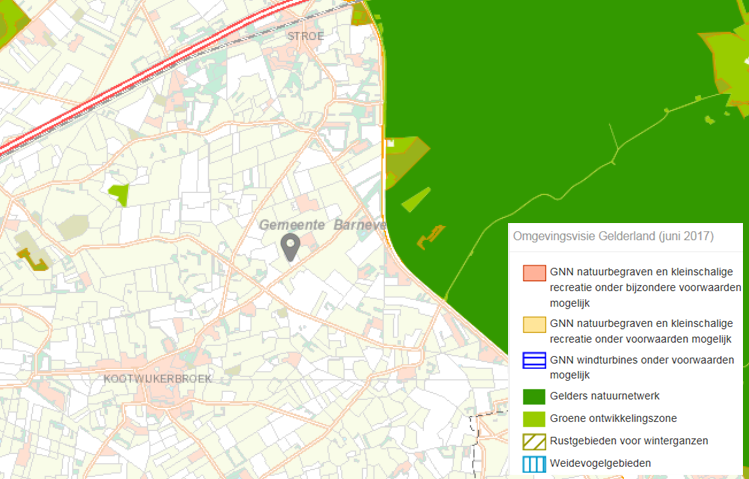Screen dimensions: 749x479
Task: Click the yellow GNN natuurbegraven onder voorwaarden swatch
Action: tap(534, 324)
